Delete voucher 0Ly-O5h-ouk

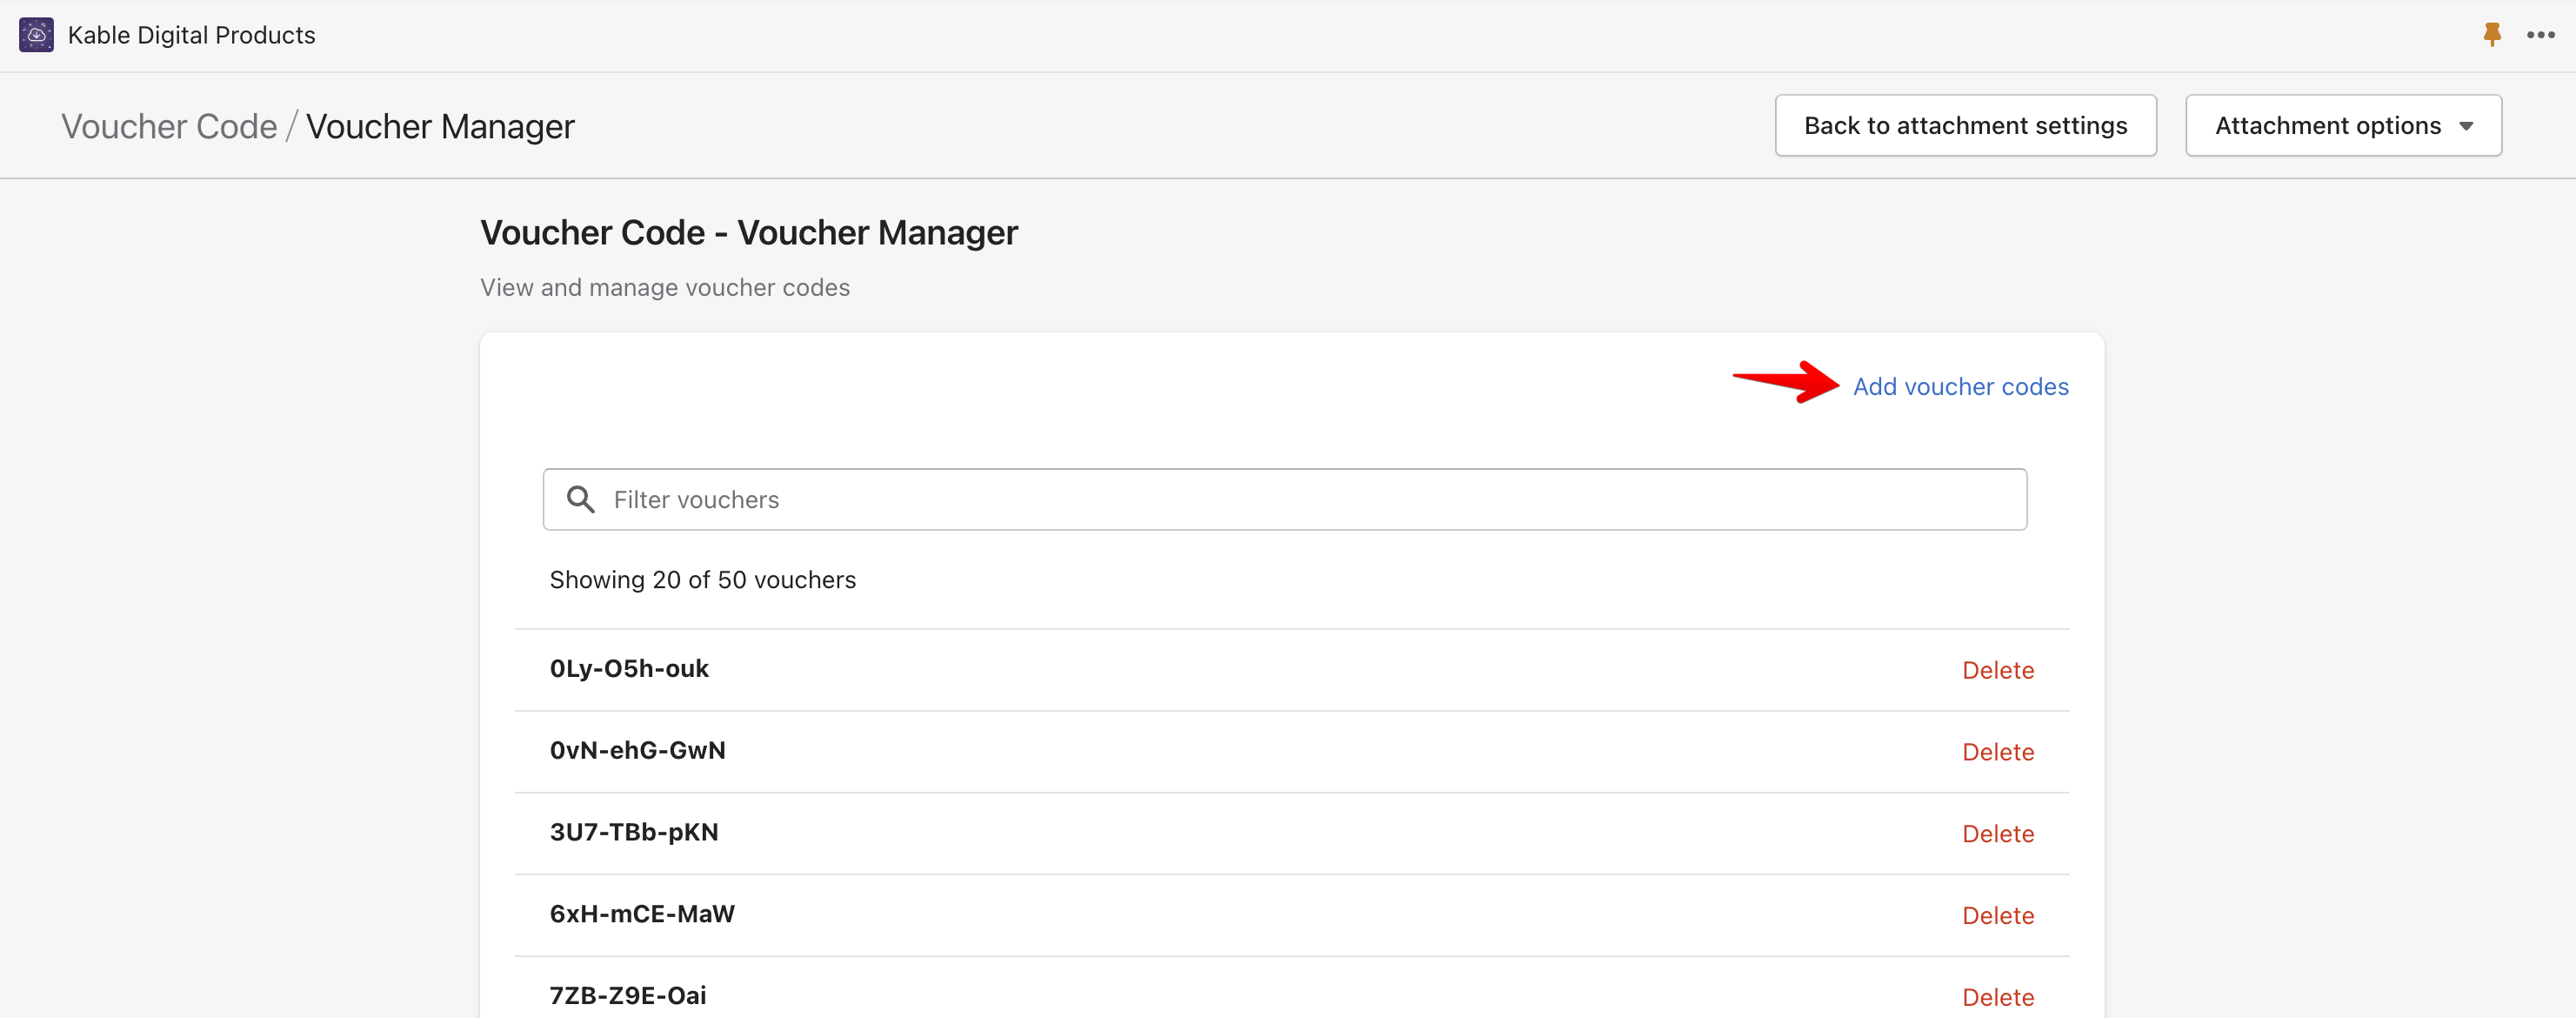click(x=1998, y=670)
